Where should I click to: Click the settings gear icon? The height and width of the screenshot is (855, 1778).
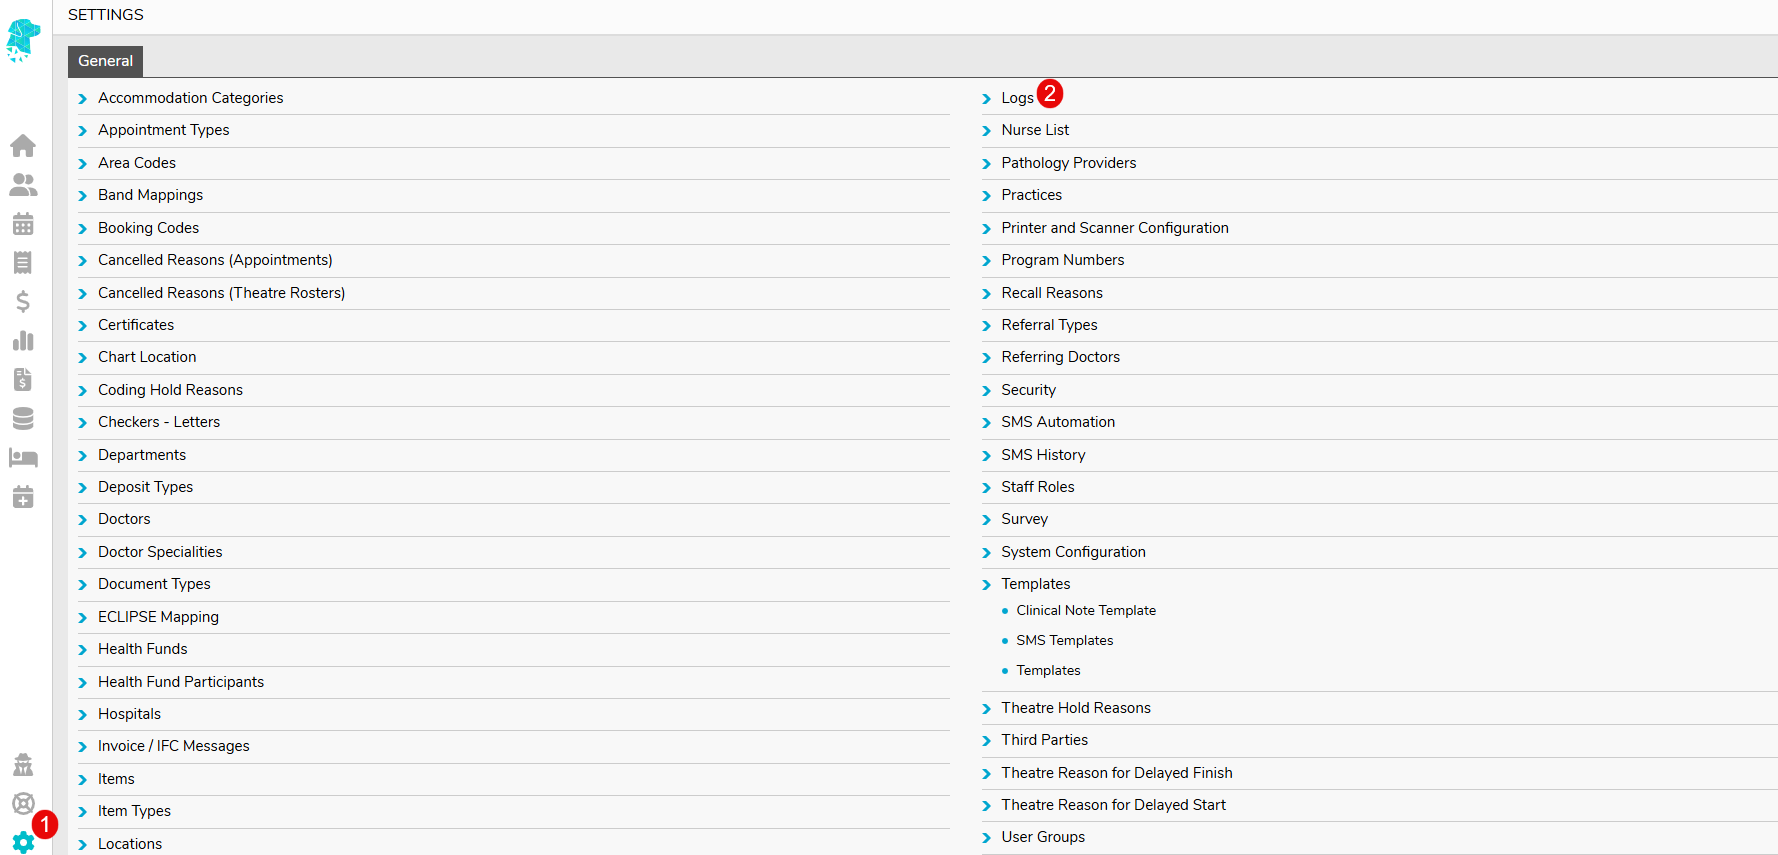click(23, 842)
